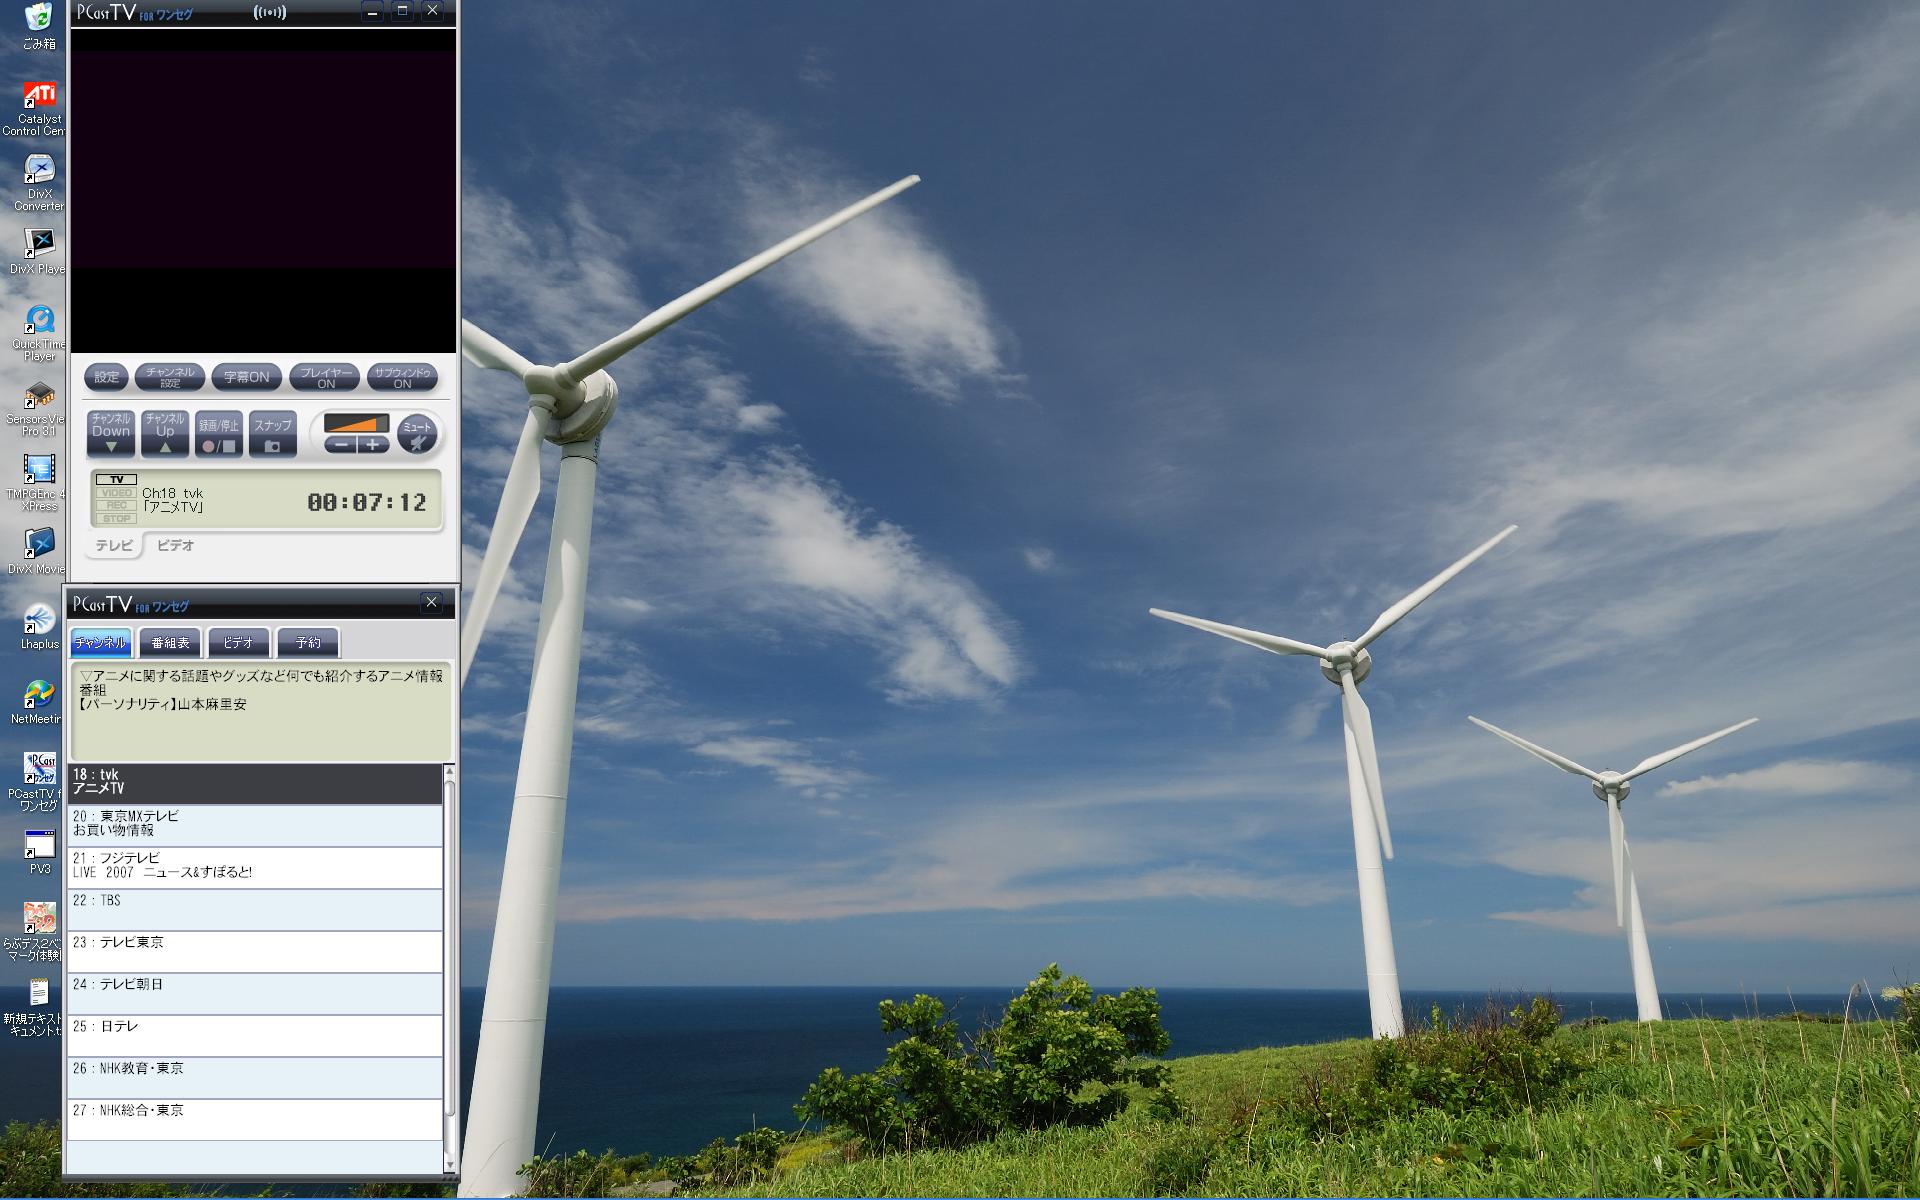Switch to the ビデオ tab
1920x1200 pixels.
point(176,545)
